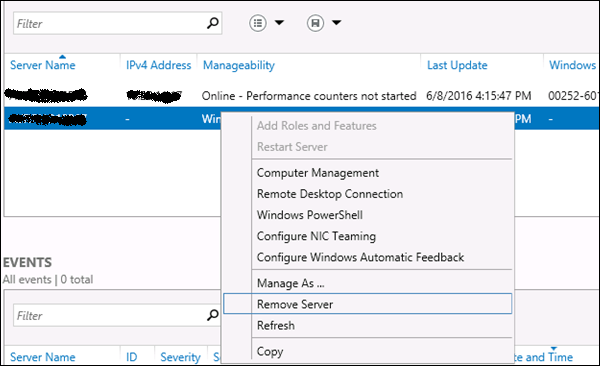
Task: Expand the save query dropdown arrow
Action: coord(336,23)
